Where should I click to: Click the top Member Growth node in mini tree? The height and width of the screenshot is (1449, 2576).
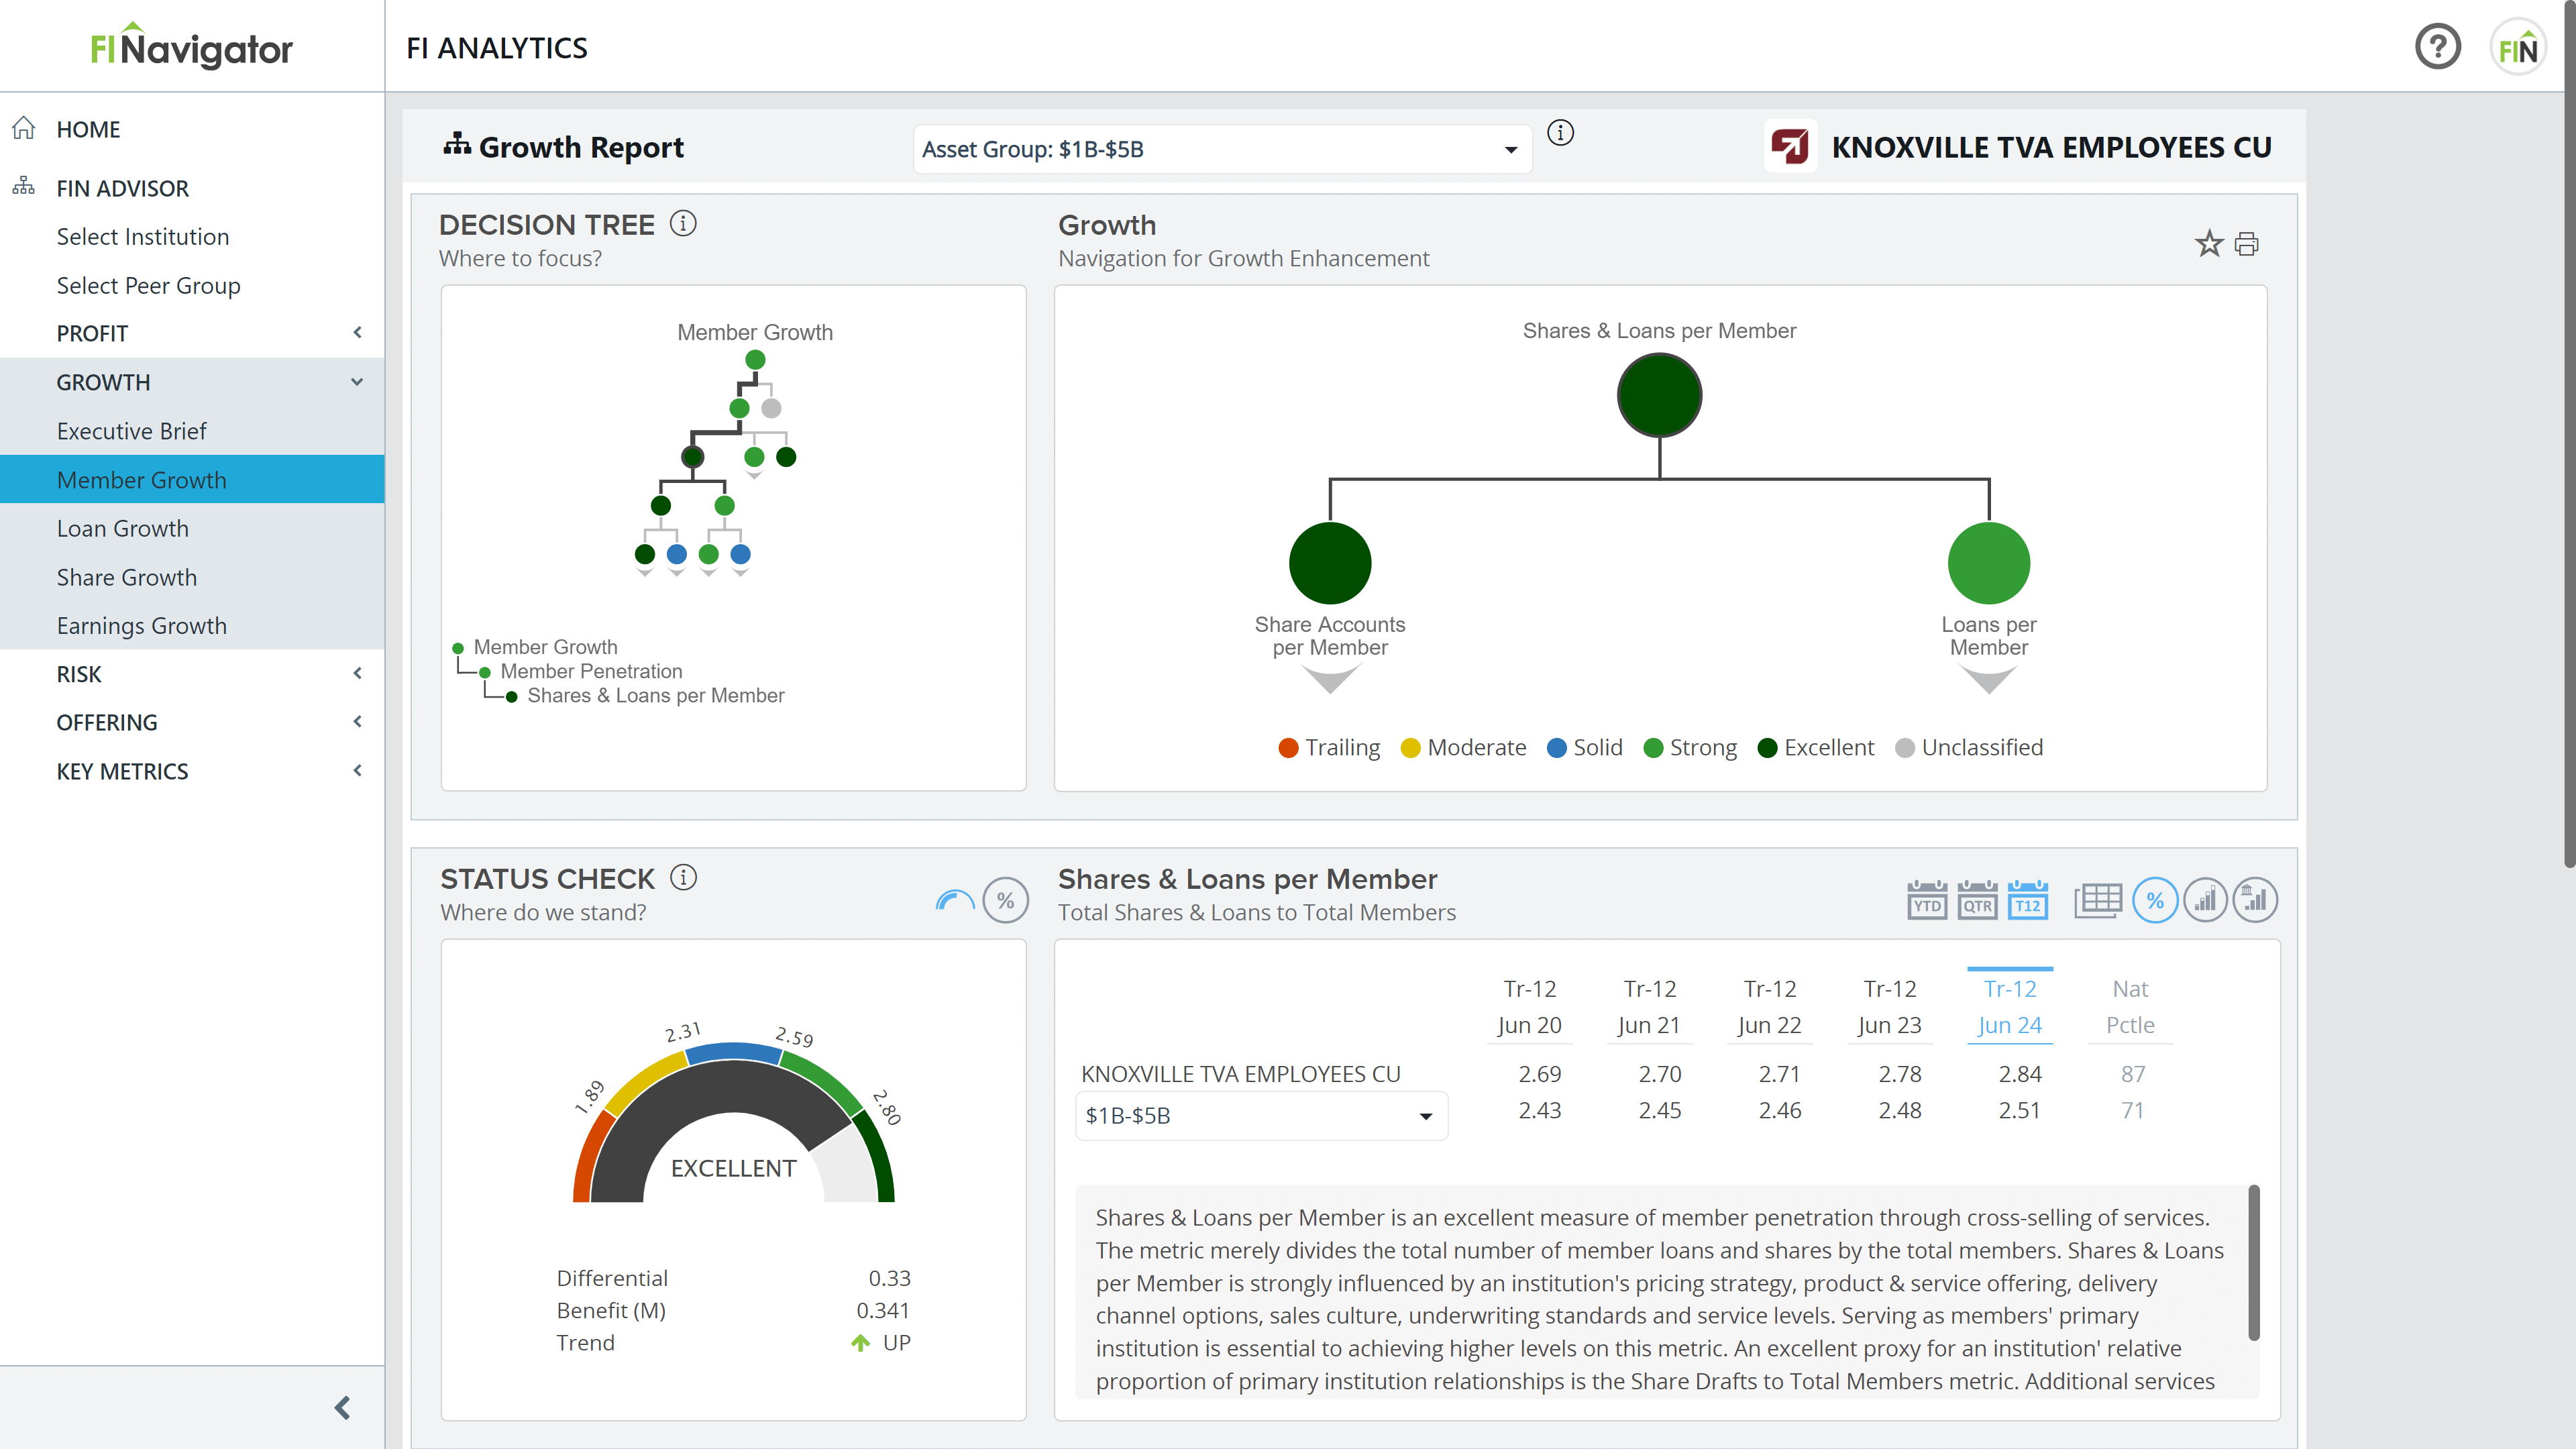(755, 359)
